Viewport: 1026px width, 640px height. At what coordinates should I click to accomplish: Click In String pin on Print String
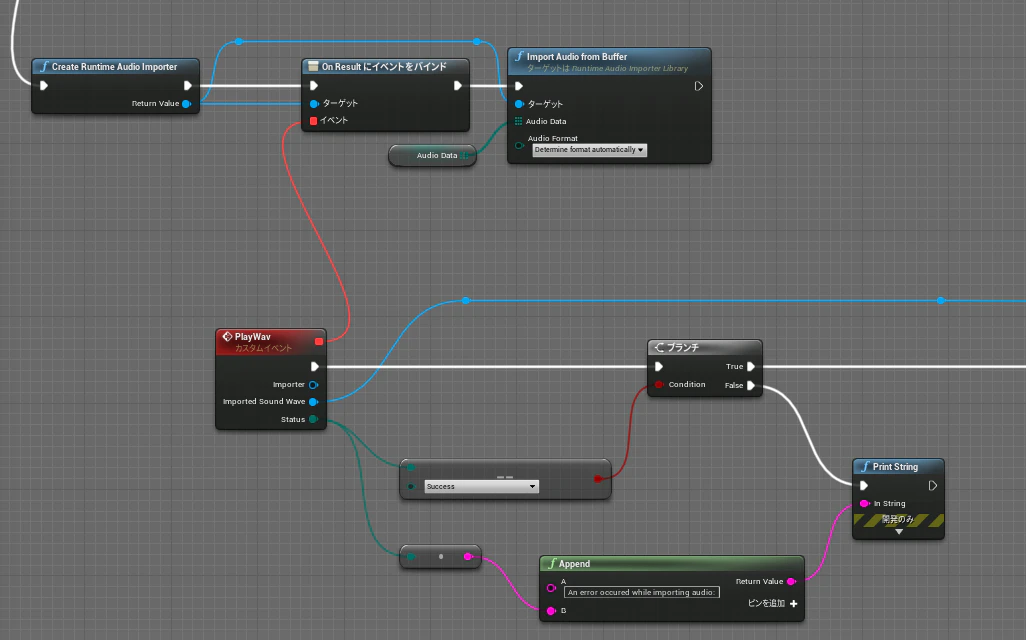click(x=864, y=503)
